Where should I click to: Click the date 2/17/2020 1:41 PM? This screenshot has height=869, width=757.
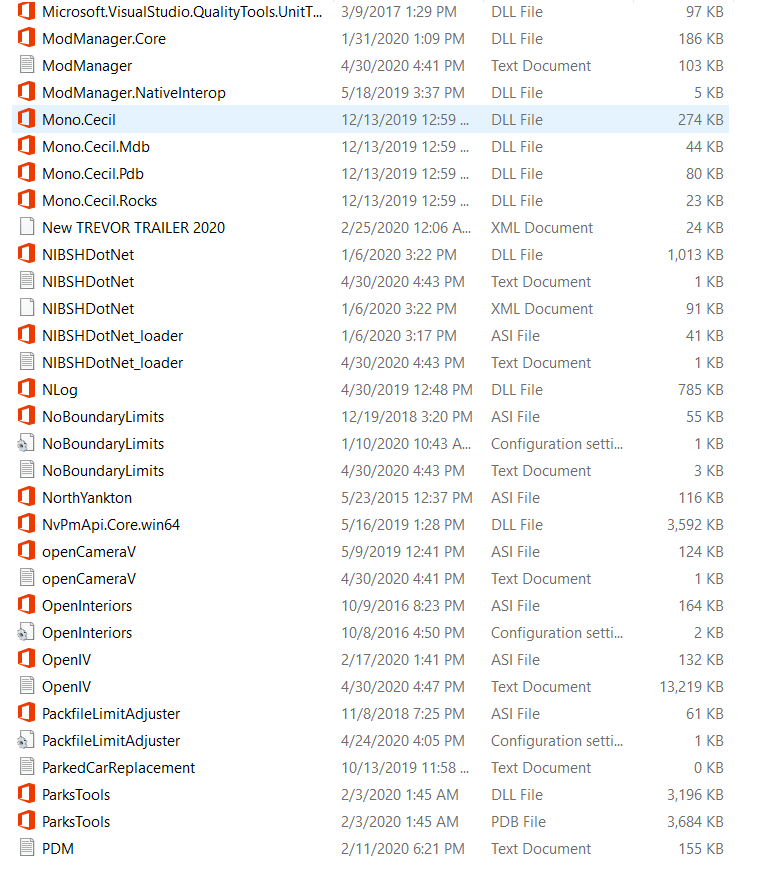pyautogui.click(x=403, y=660)
